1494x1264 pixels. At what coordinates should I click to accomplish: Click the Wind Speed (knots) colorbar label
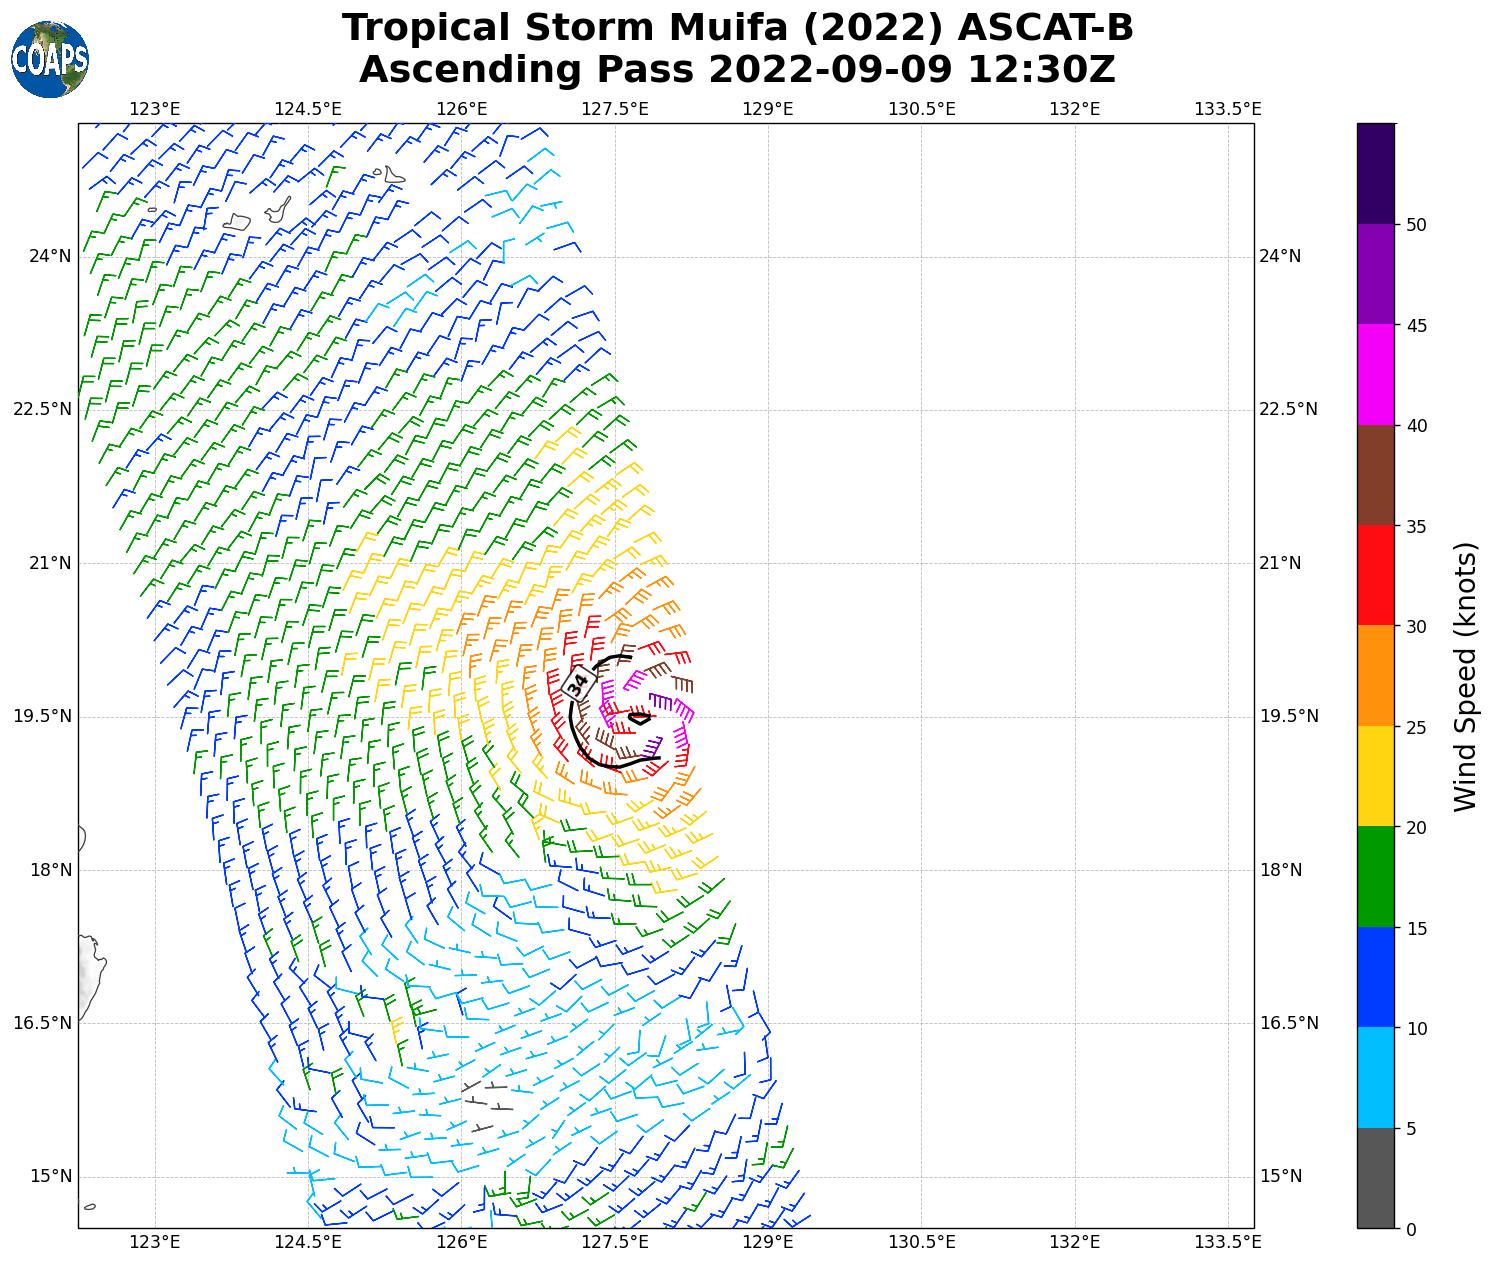(x=1464, y=676)
